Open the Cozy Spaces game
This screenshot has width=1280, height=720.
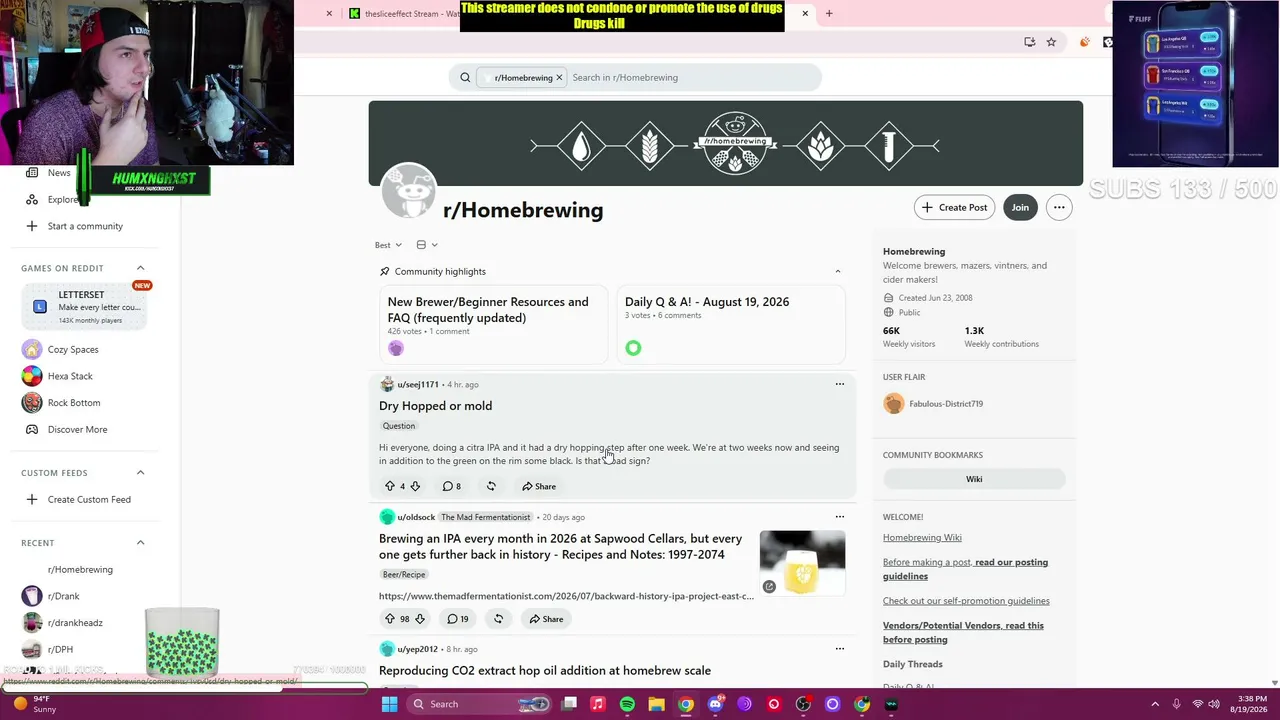(73, 350)
